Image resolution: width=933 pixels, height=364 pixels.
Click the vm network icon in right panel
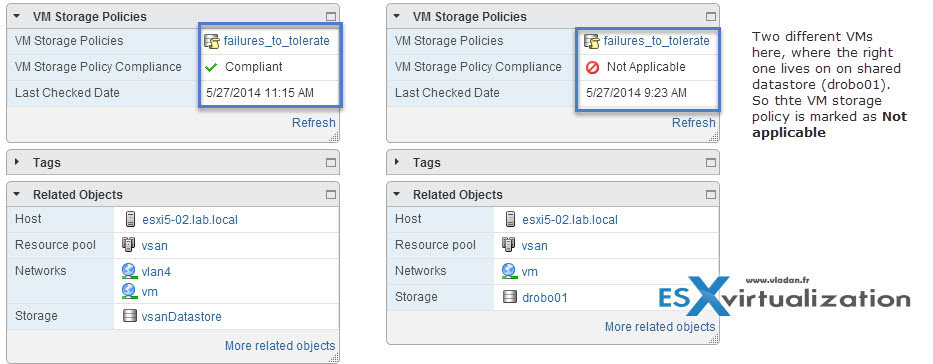coord(509,271)
